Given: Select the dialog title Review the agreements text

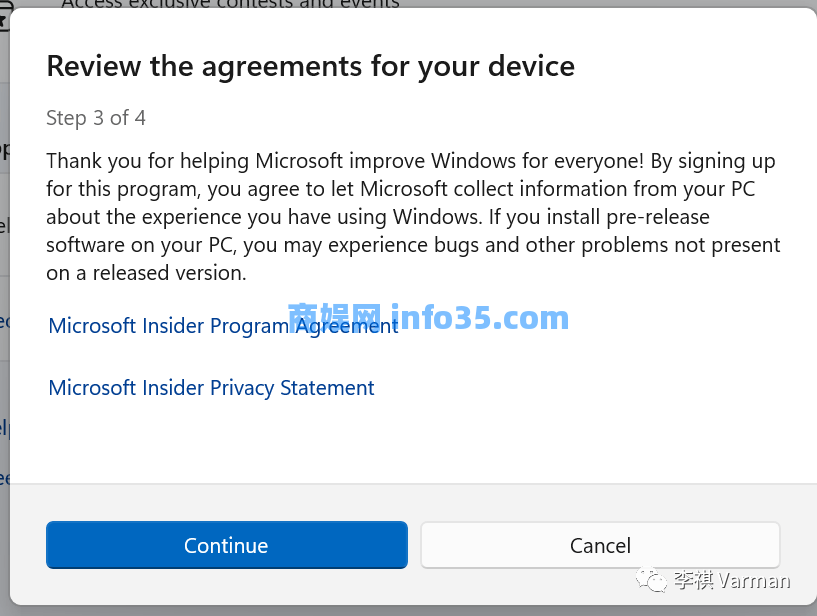Looking at the screenshot, I should click(x=310, y=66).
